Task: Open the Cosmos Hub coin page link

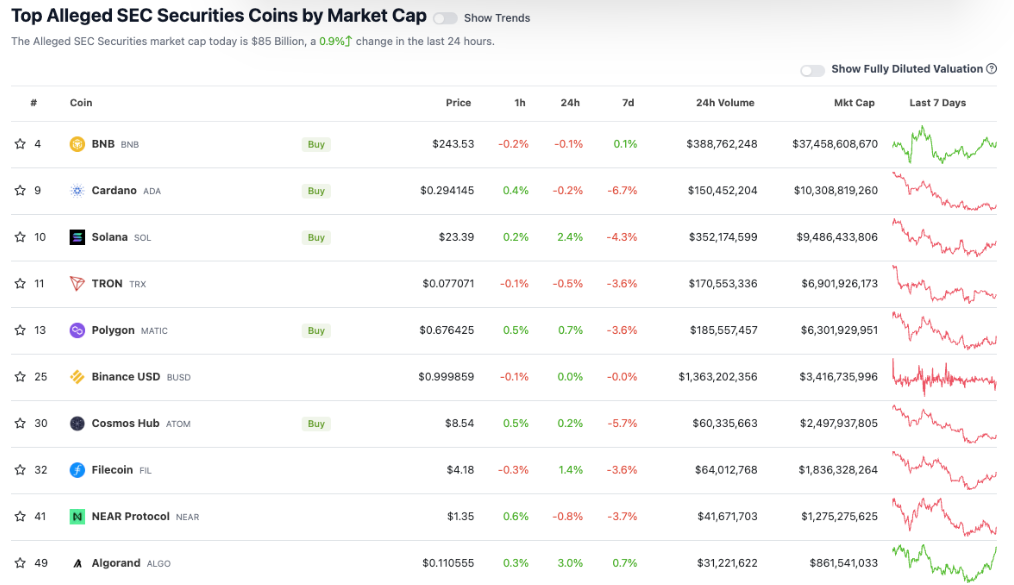Action: click(x=125, y=423)
